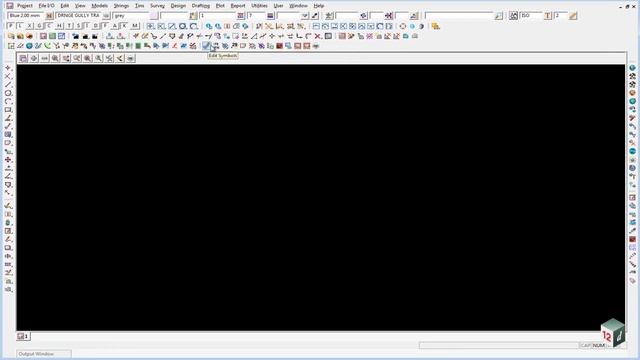The height and width of the screenshot is (360, 640).
Task: Click the NUM indicator in status bar
Action: [x=598, y=345]
